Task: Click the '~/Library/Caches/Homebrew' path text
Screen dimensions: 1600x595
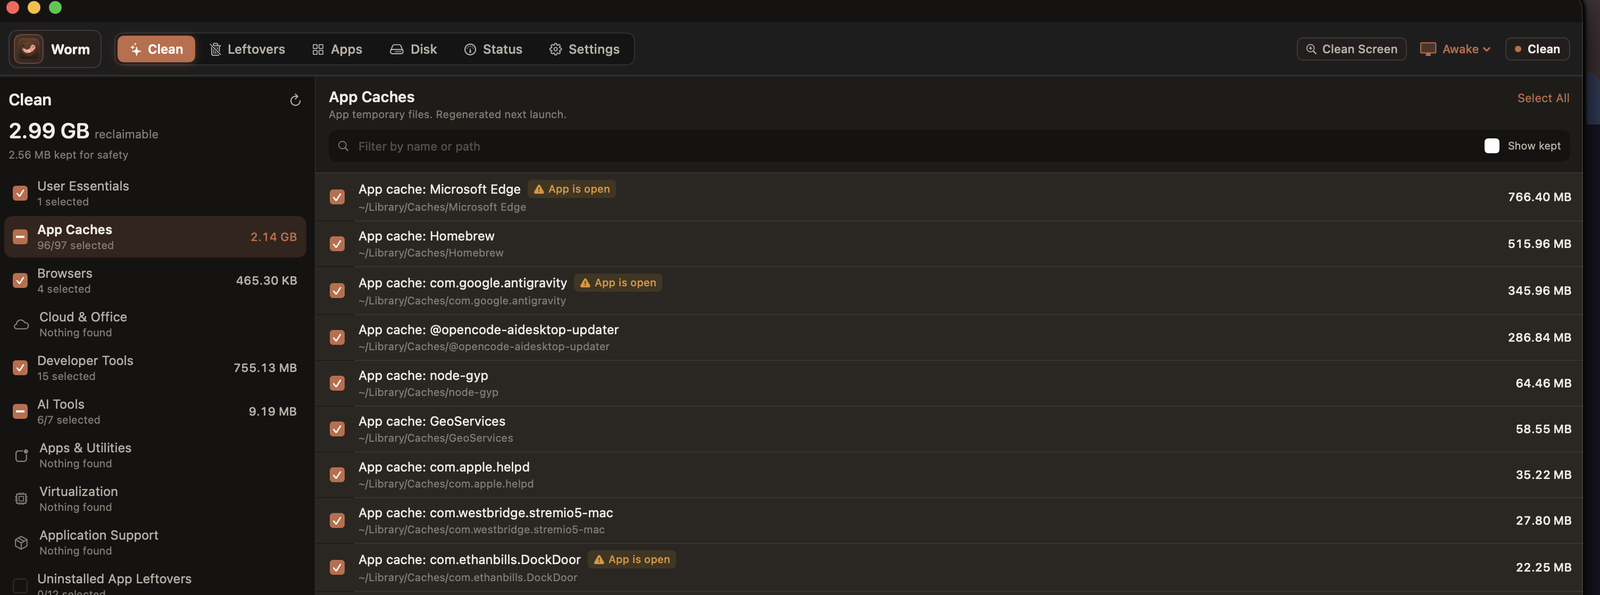Action: (x=431, y=253)
